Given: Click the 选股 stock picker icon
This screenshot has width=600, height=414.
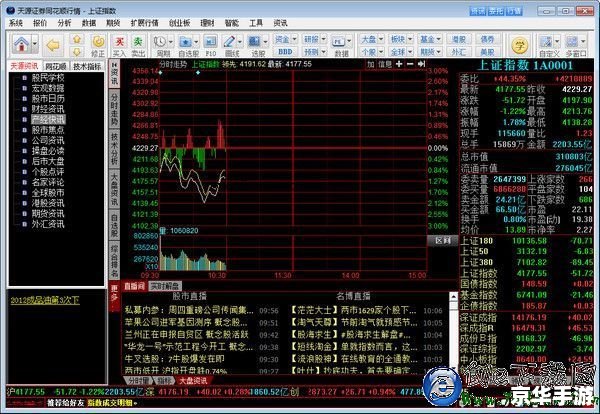Looking at the screenshot, I should pos(254,41).
